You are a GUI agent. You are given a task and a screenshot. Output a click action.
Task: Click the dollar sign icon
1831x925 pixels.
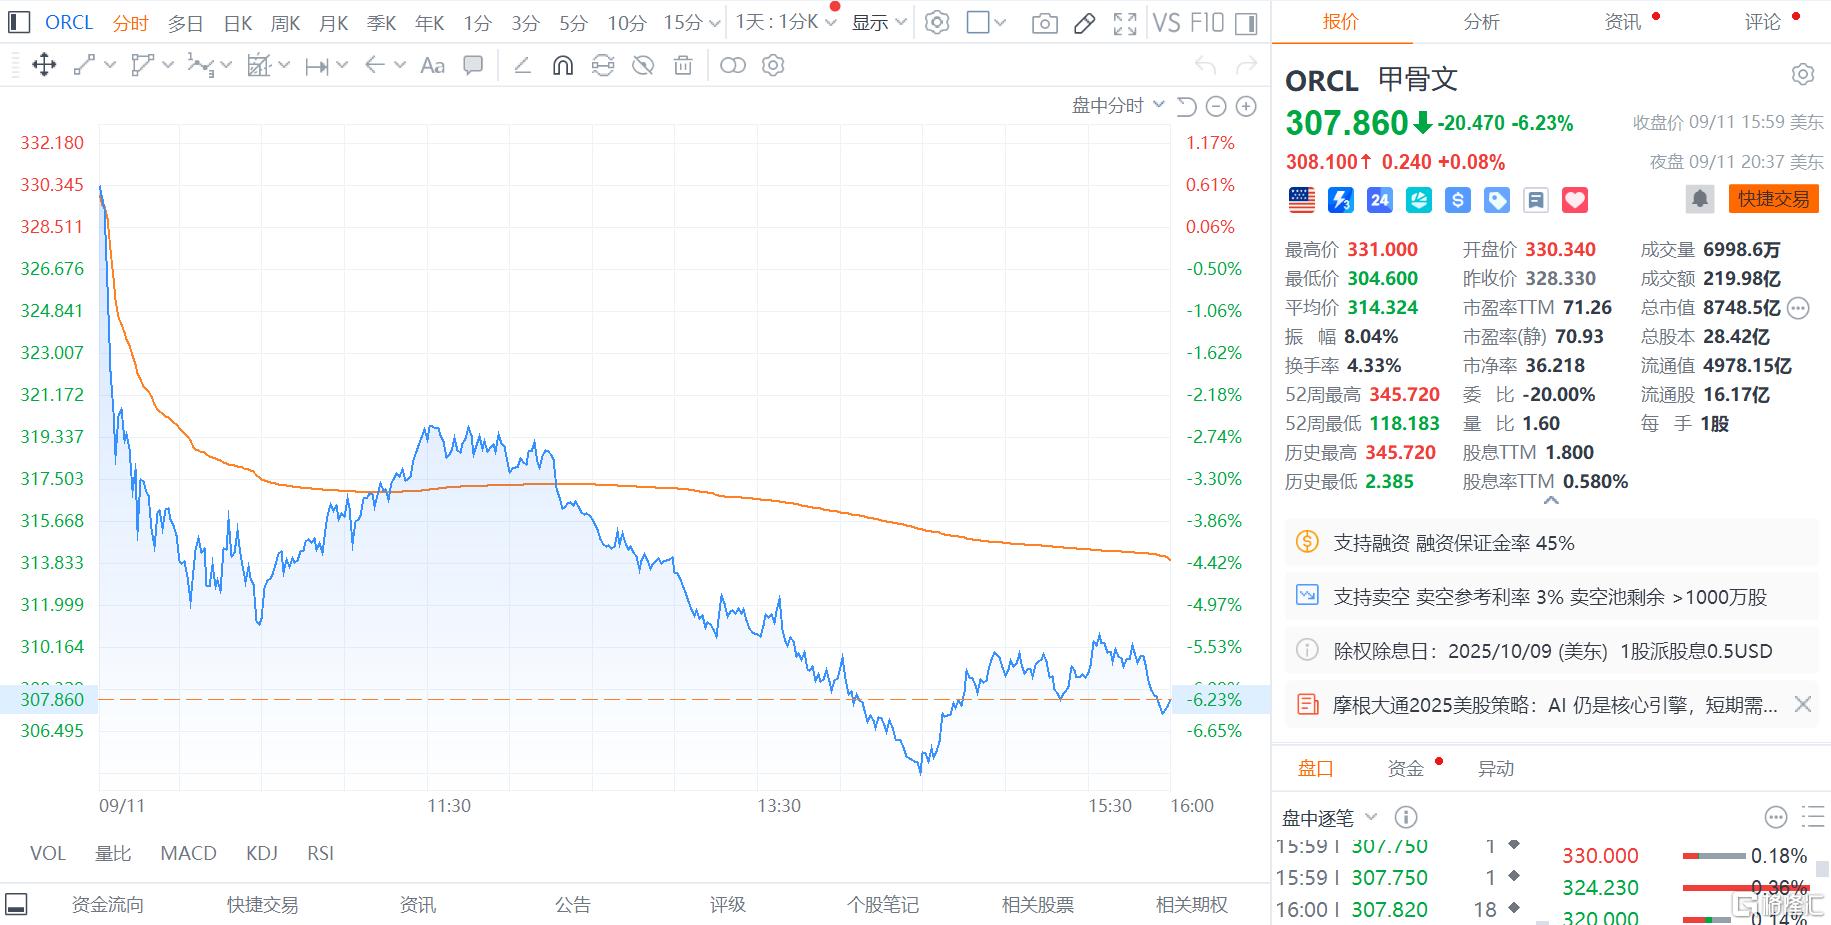(1458, 200)
